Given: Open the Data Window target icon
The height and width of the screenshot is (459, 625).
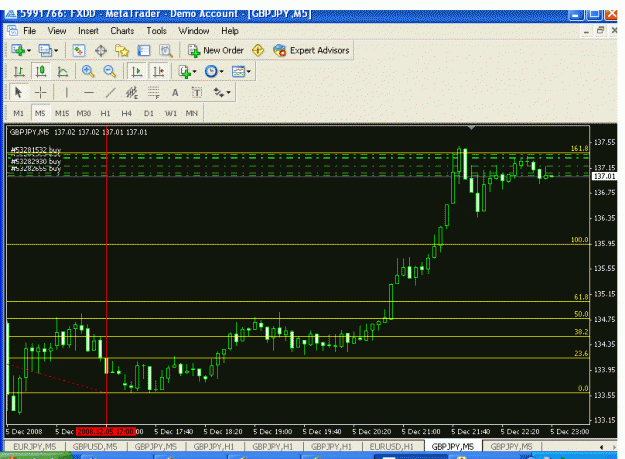Looking at the screenshot, I should click(101, 51).
